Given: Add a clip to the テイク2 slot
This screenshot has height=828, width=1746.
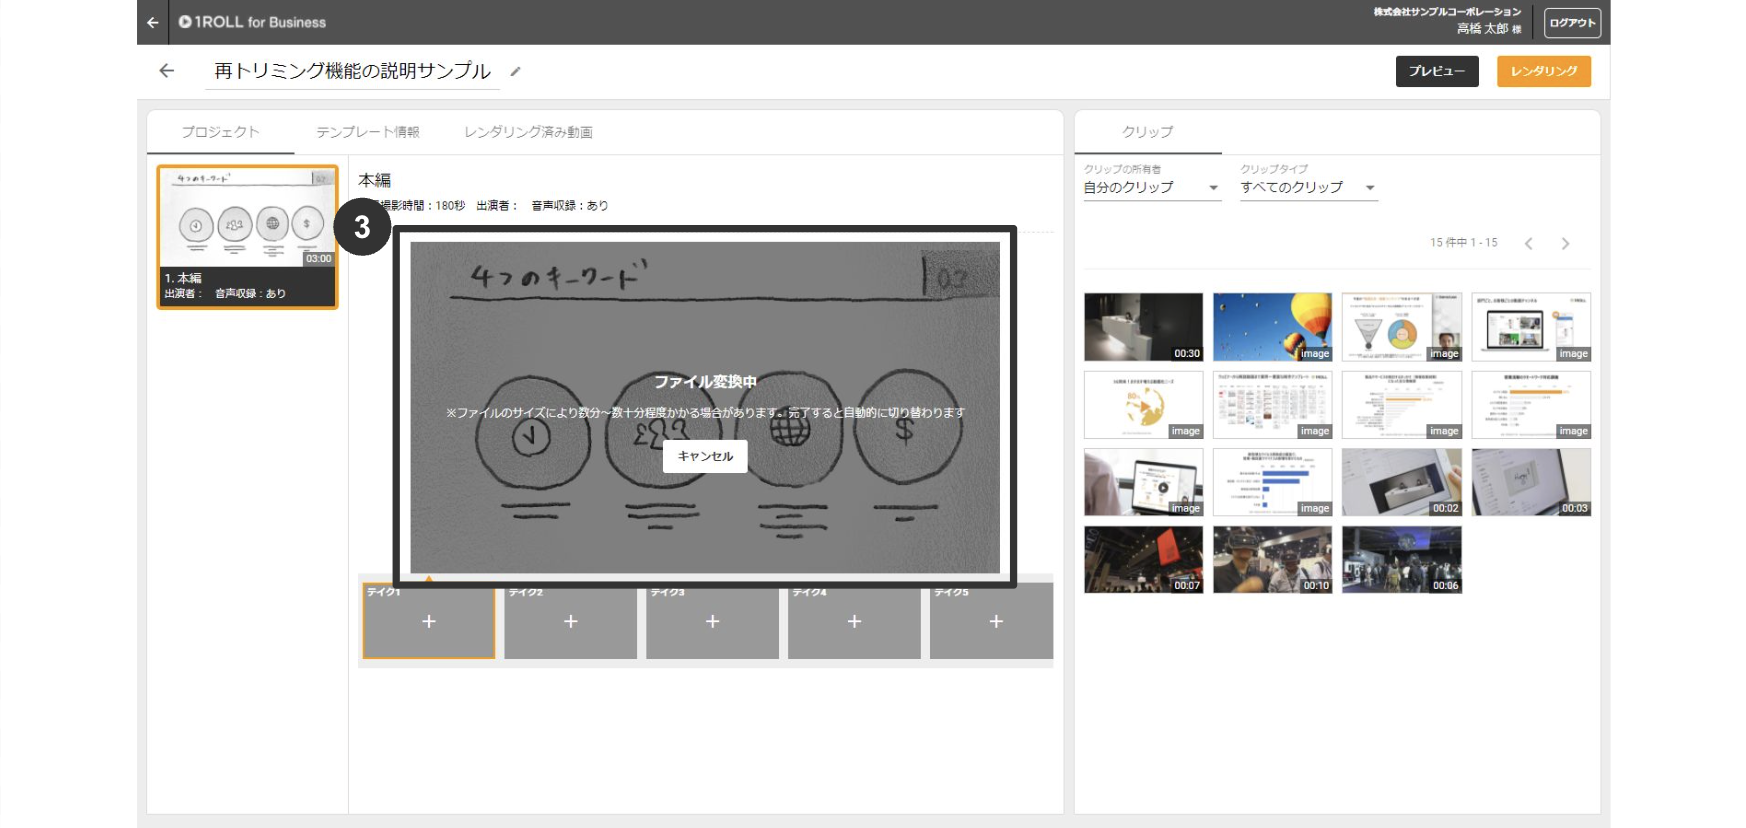Looking at the screenshot, I should point(571,622).
